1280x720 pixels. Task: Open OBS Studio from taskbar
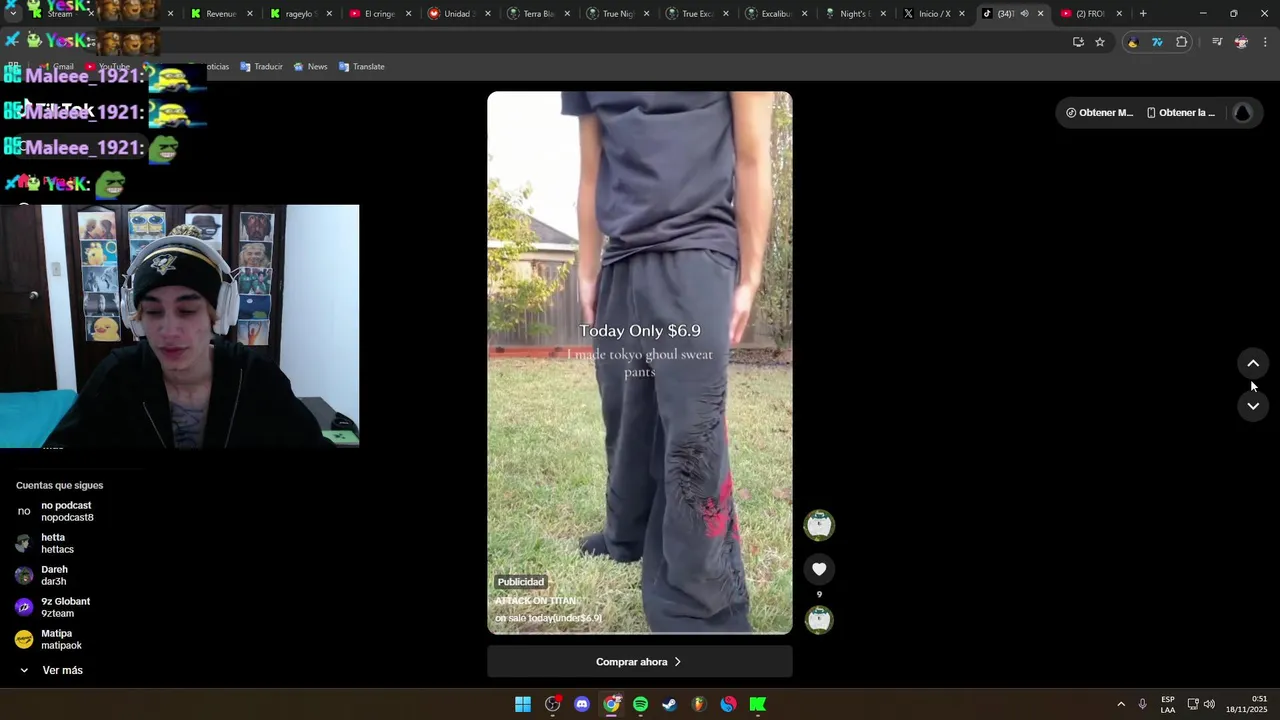tap(552, 704)
